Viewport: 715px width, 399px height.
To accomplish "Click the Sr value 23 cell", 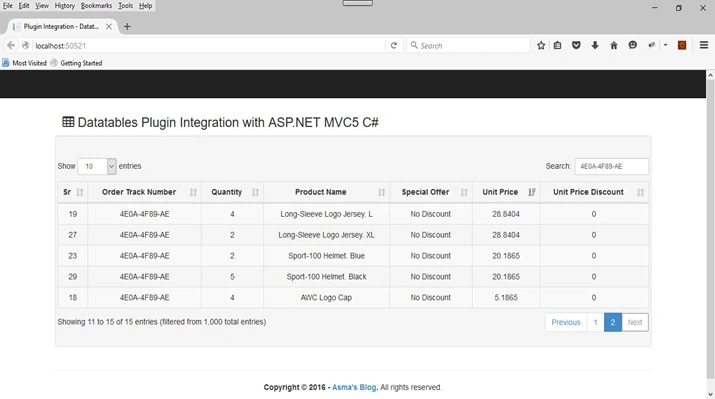I will pyautogui.click(x=73, y=256).
